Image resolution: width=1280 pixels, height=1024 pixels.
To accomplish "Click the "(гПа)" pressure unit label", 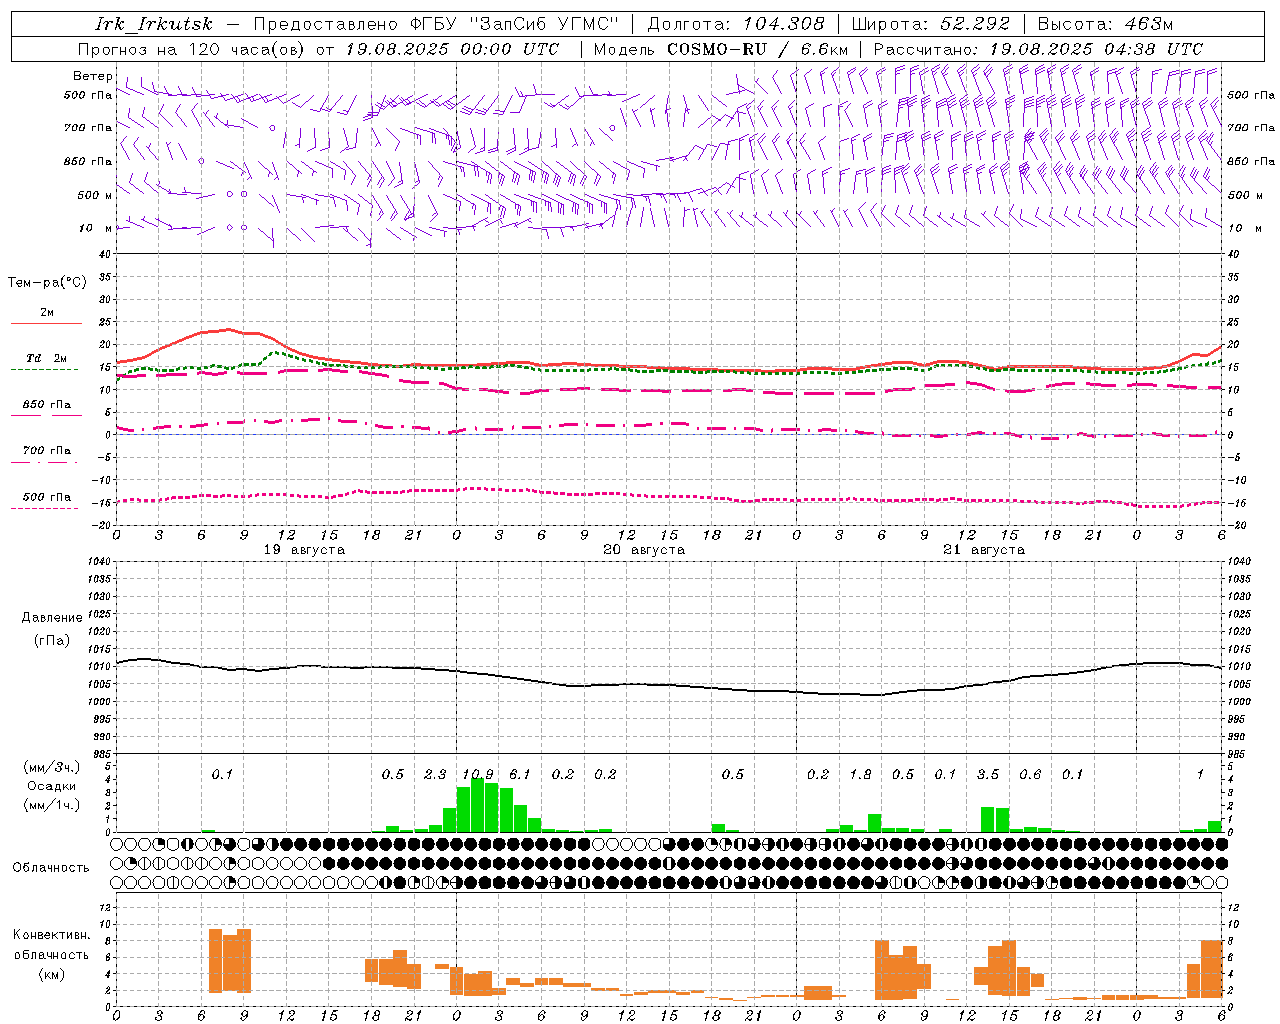I will pyautogui.click(x=52, y=641).
